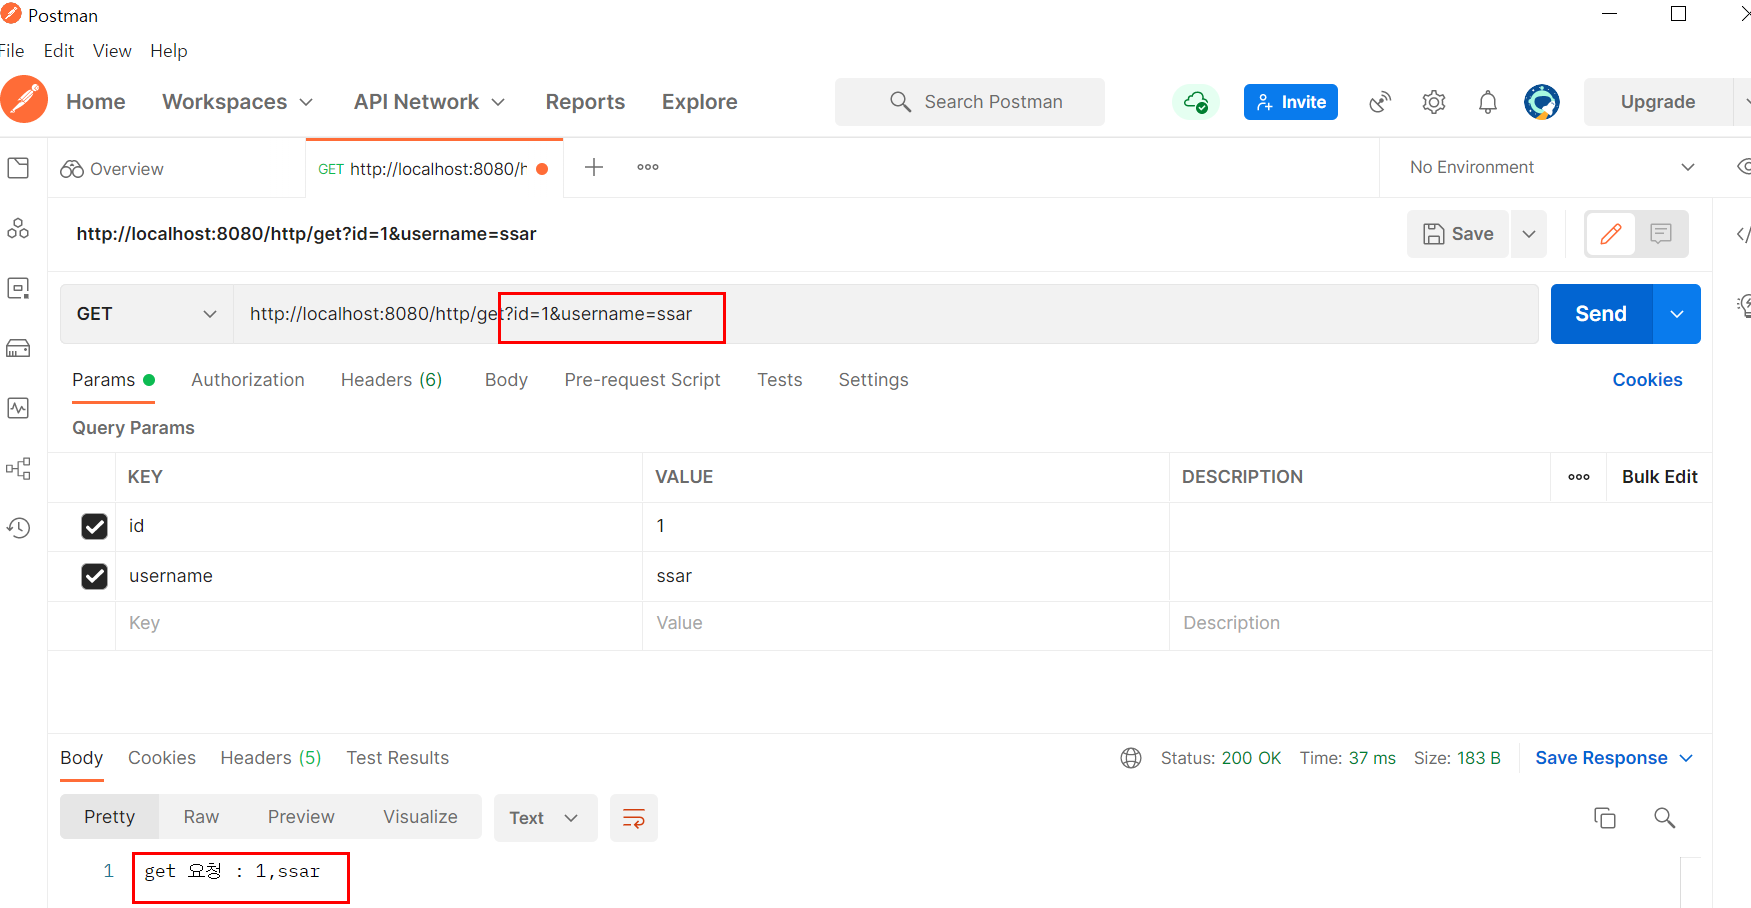The width and height of the screenshot is (1751, 908).
Task: Open the History sidebar icon
Action: click(18, 528)
